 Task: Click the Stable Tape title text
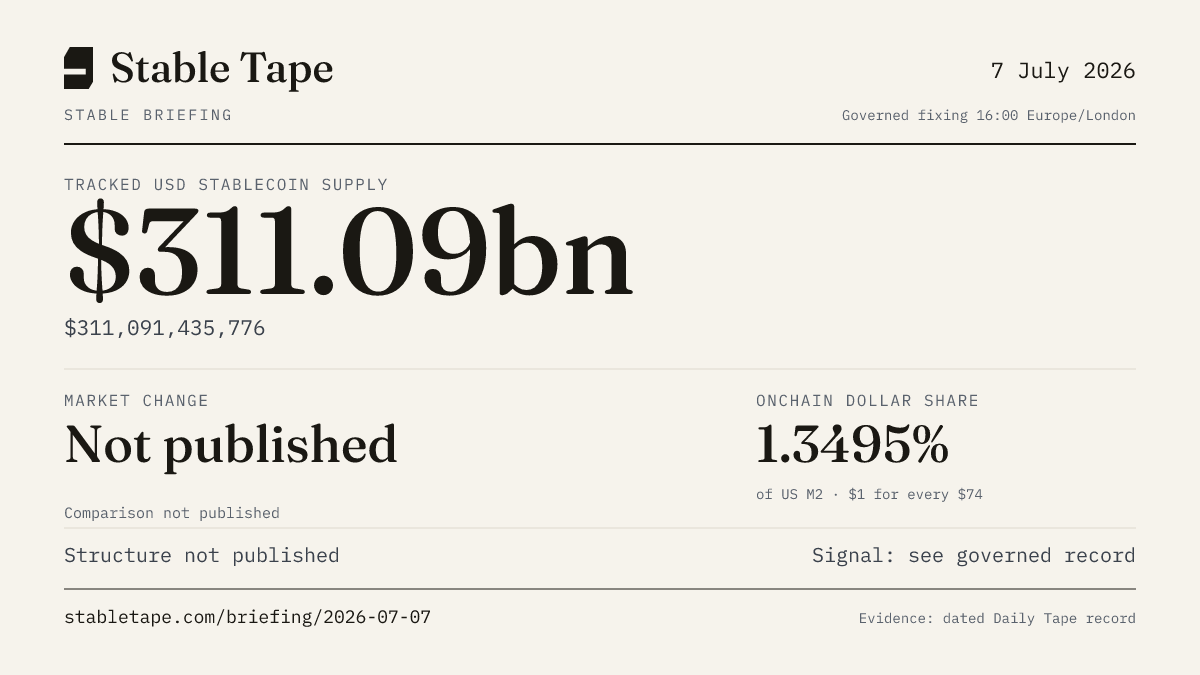point(222,69)
